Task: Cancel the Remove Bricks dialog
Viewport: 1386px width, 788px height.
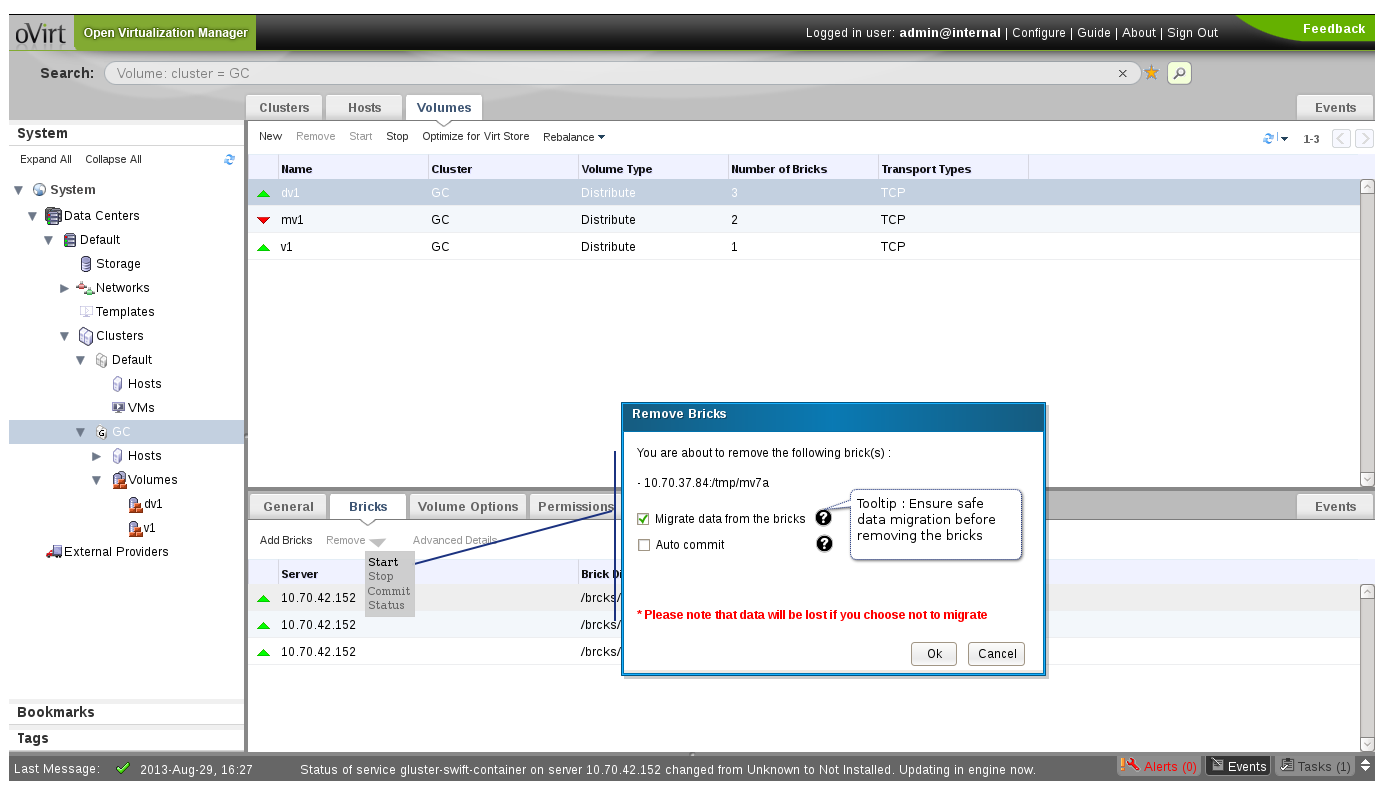Action: click(x=996, y=654)
